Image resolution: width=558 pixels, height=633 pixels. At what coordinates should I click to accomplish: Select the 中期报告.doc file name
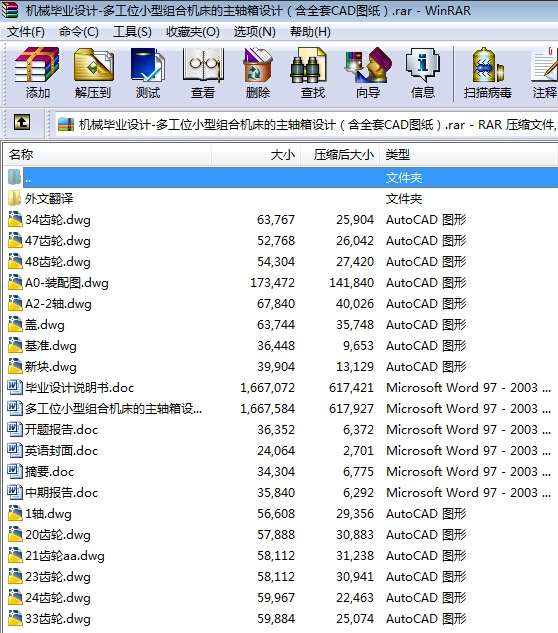click(61, 493)
